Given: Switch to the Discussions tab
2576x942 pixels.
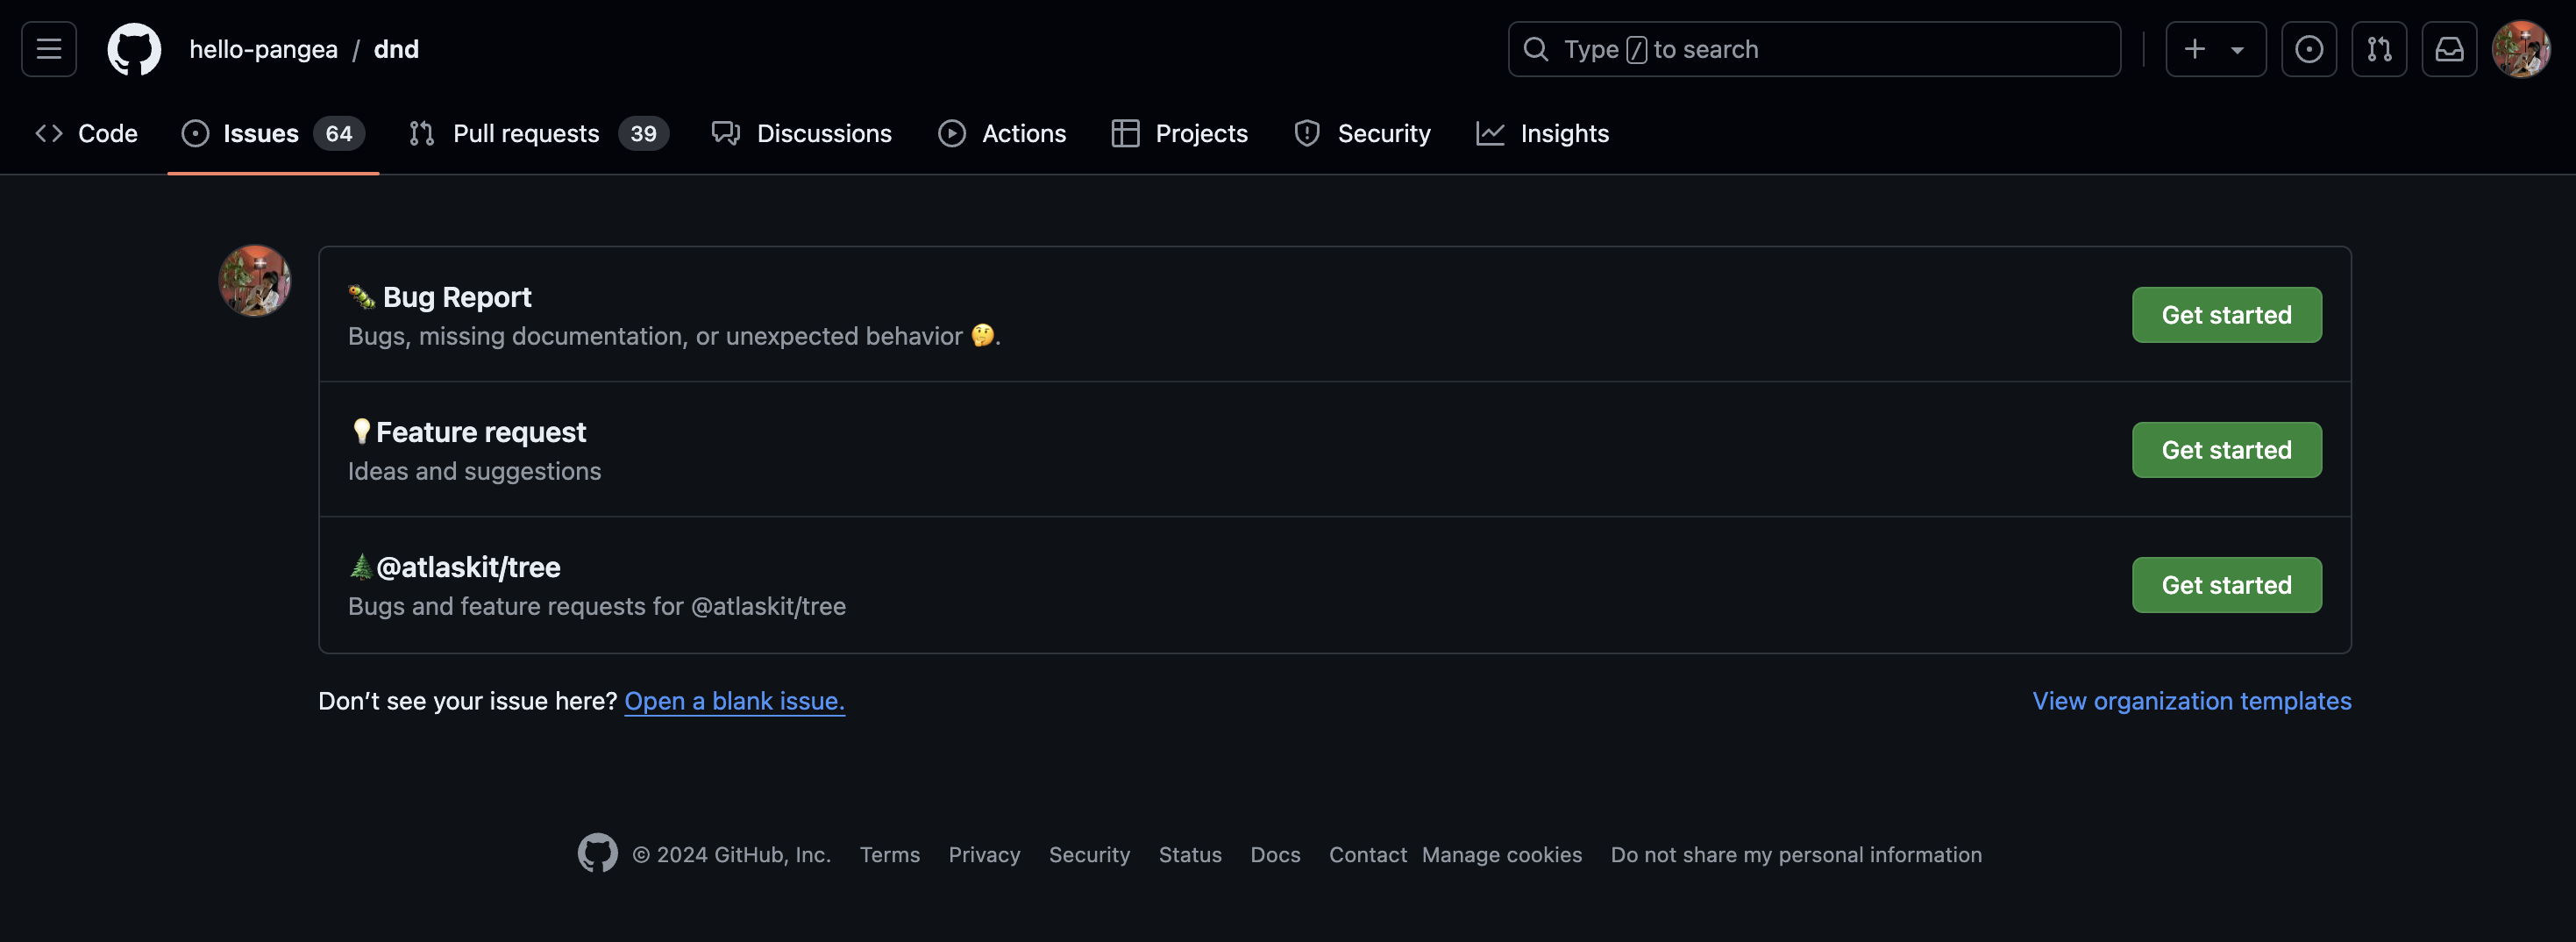Looking at the screenshot, I should point(802,133).
